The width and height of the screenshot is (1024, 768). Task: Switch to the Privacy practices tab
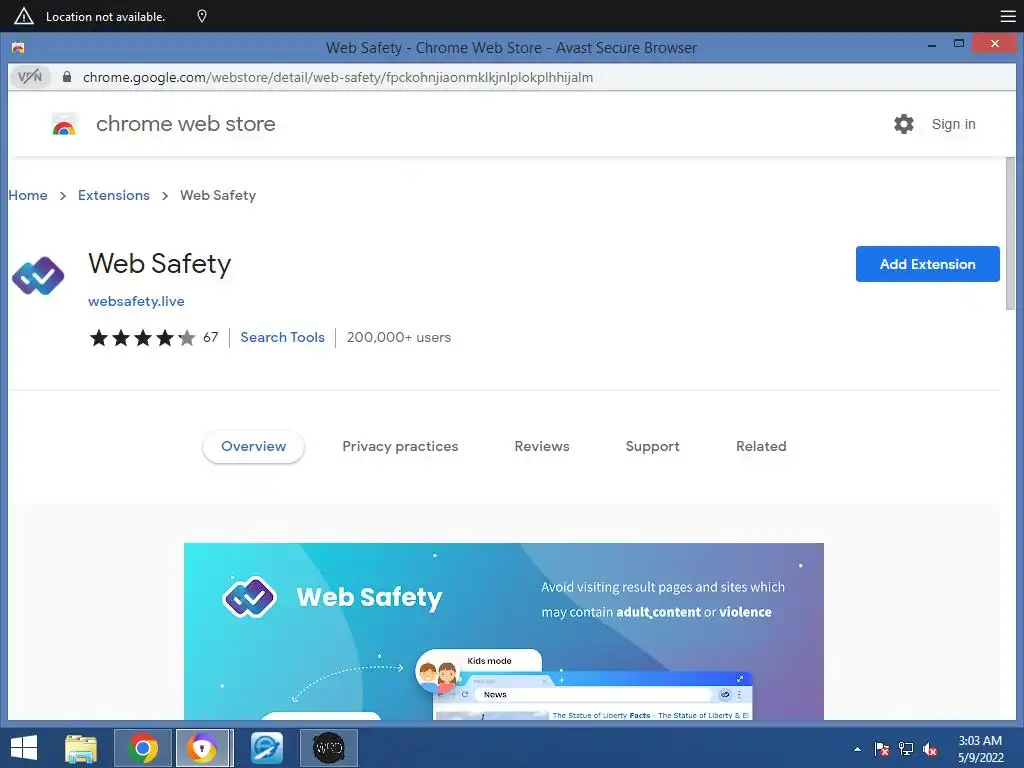400,447
